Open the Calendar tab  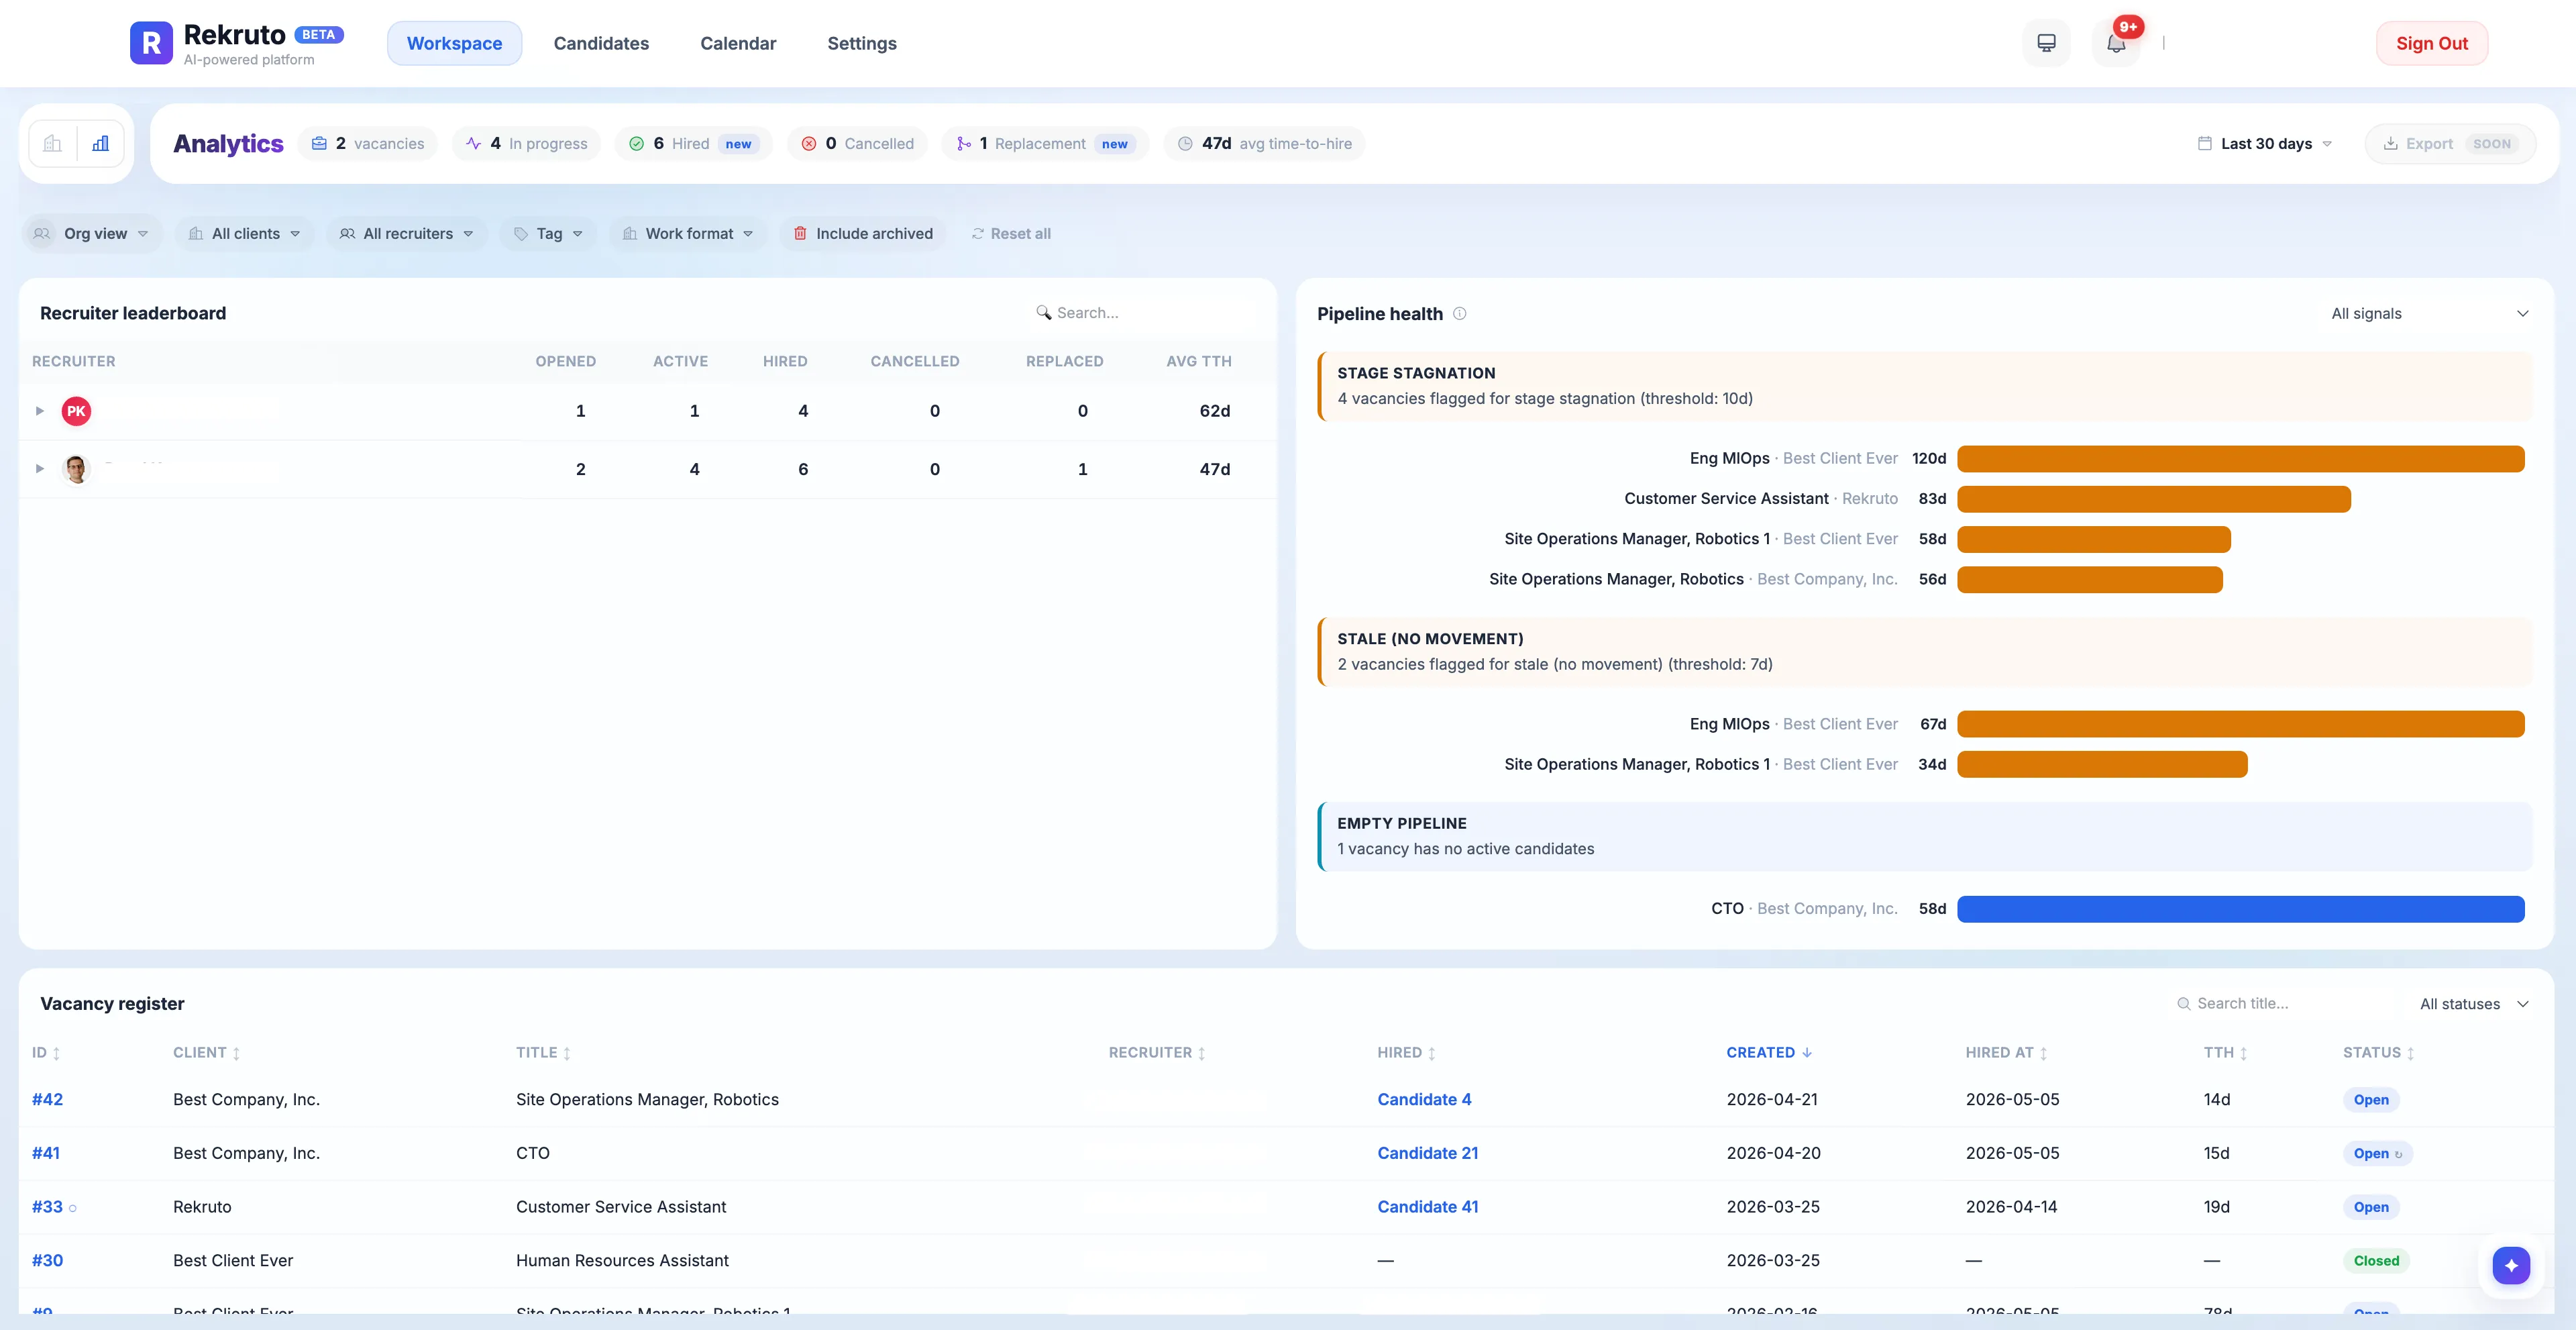coord(738,43)
